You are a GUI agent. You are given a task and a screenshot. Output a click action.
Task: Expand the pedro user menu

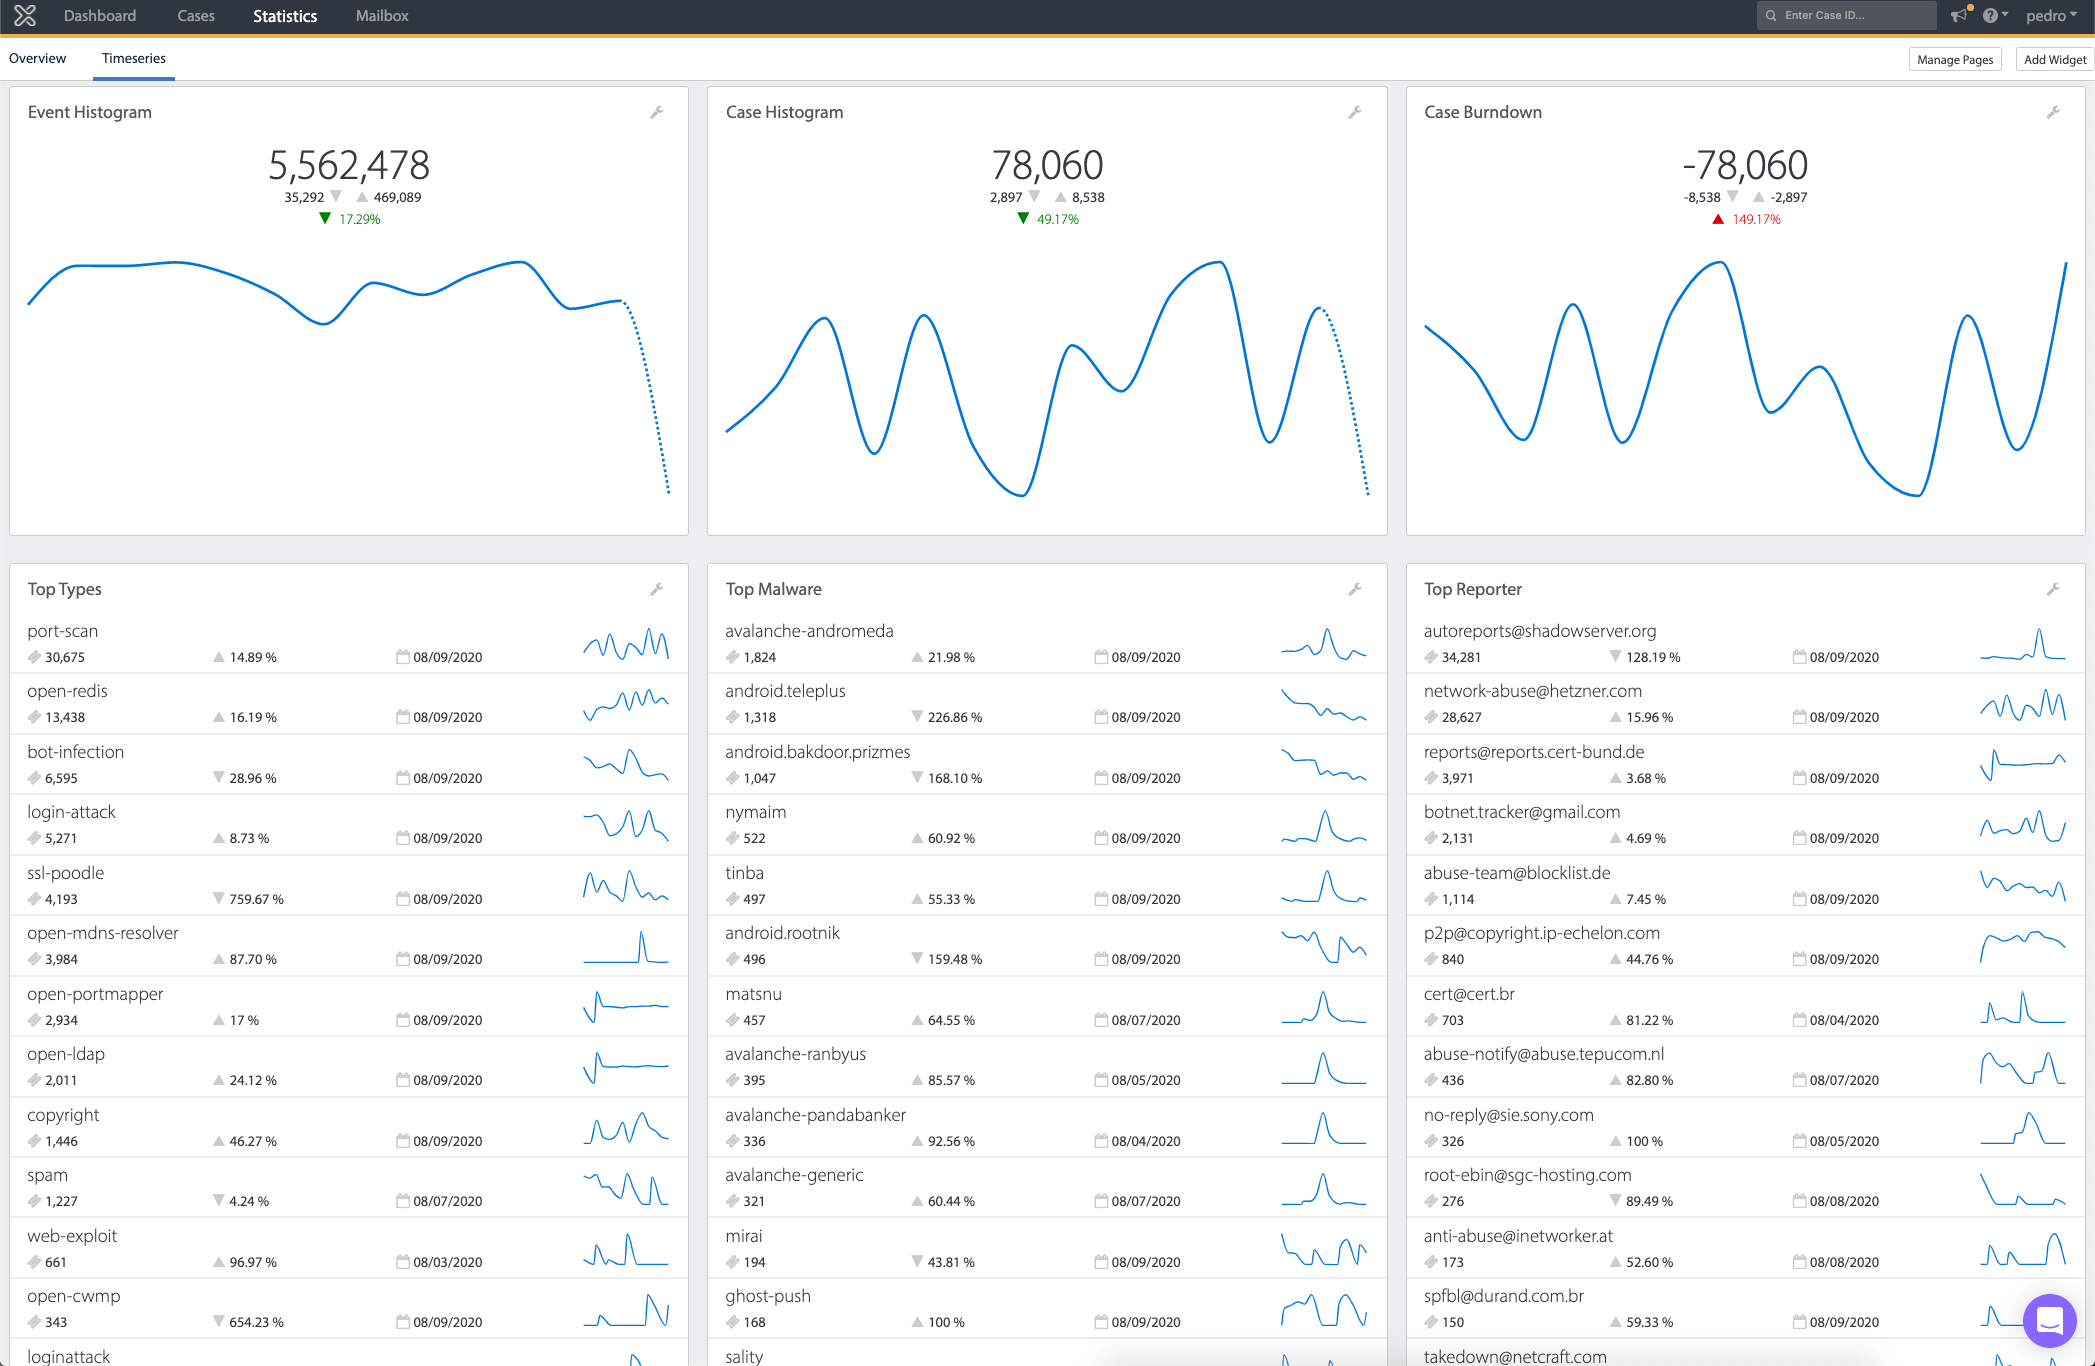2051,15
